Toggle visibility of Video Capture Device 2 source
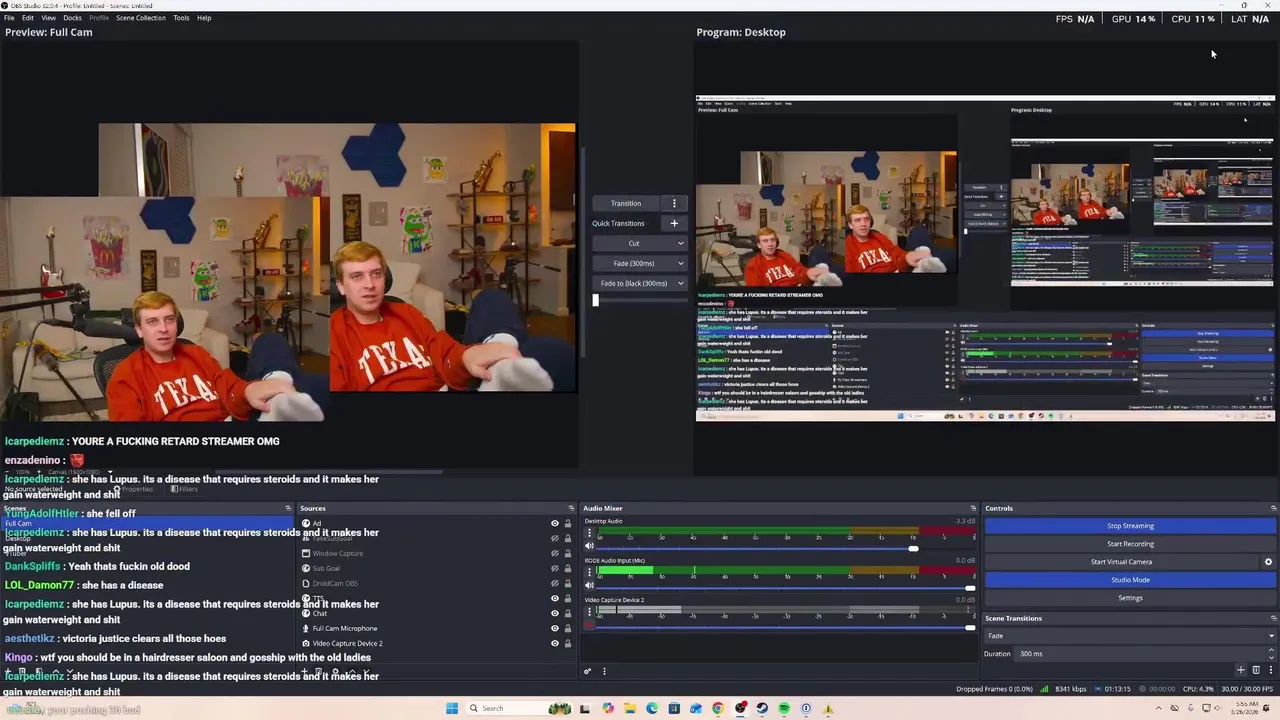The image size is (1280, 720). coord(555,643)
